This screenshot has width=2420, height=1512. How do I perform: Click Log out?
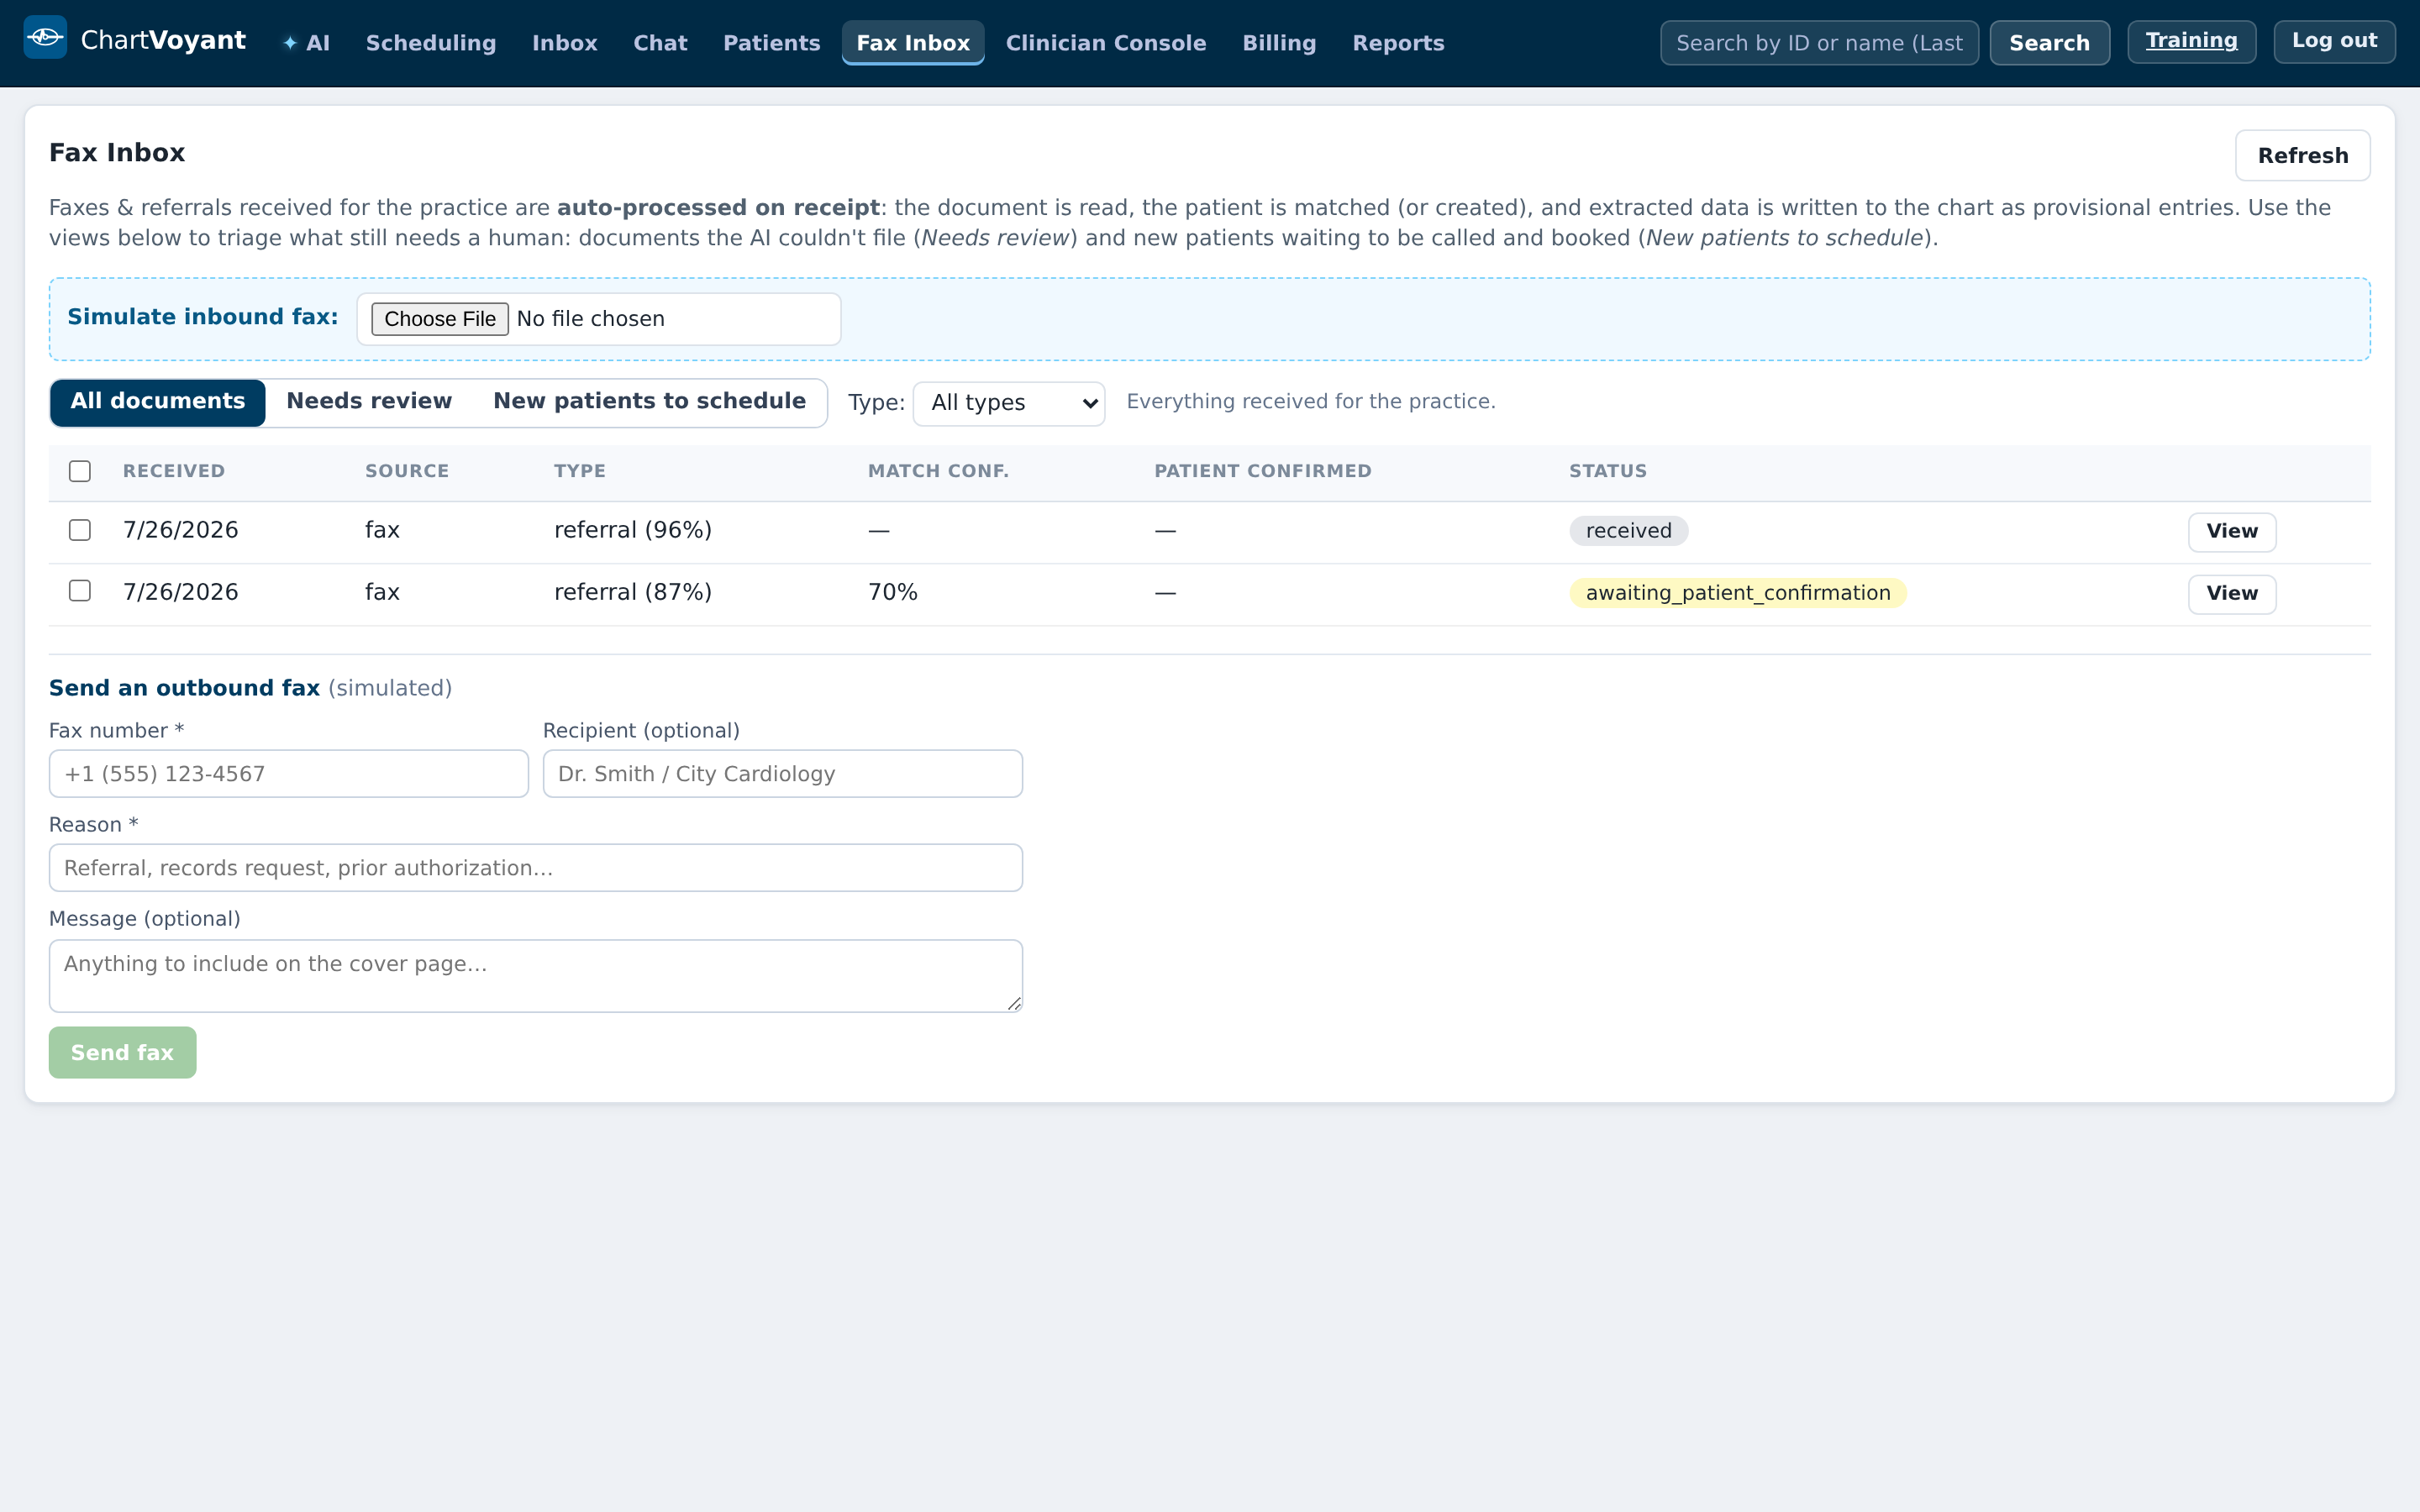point(2334,41)
